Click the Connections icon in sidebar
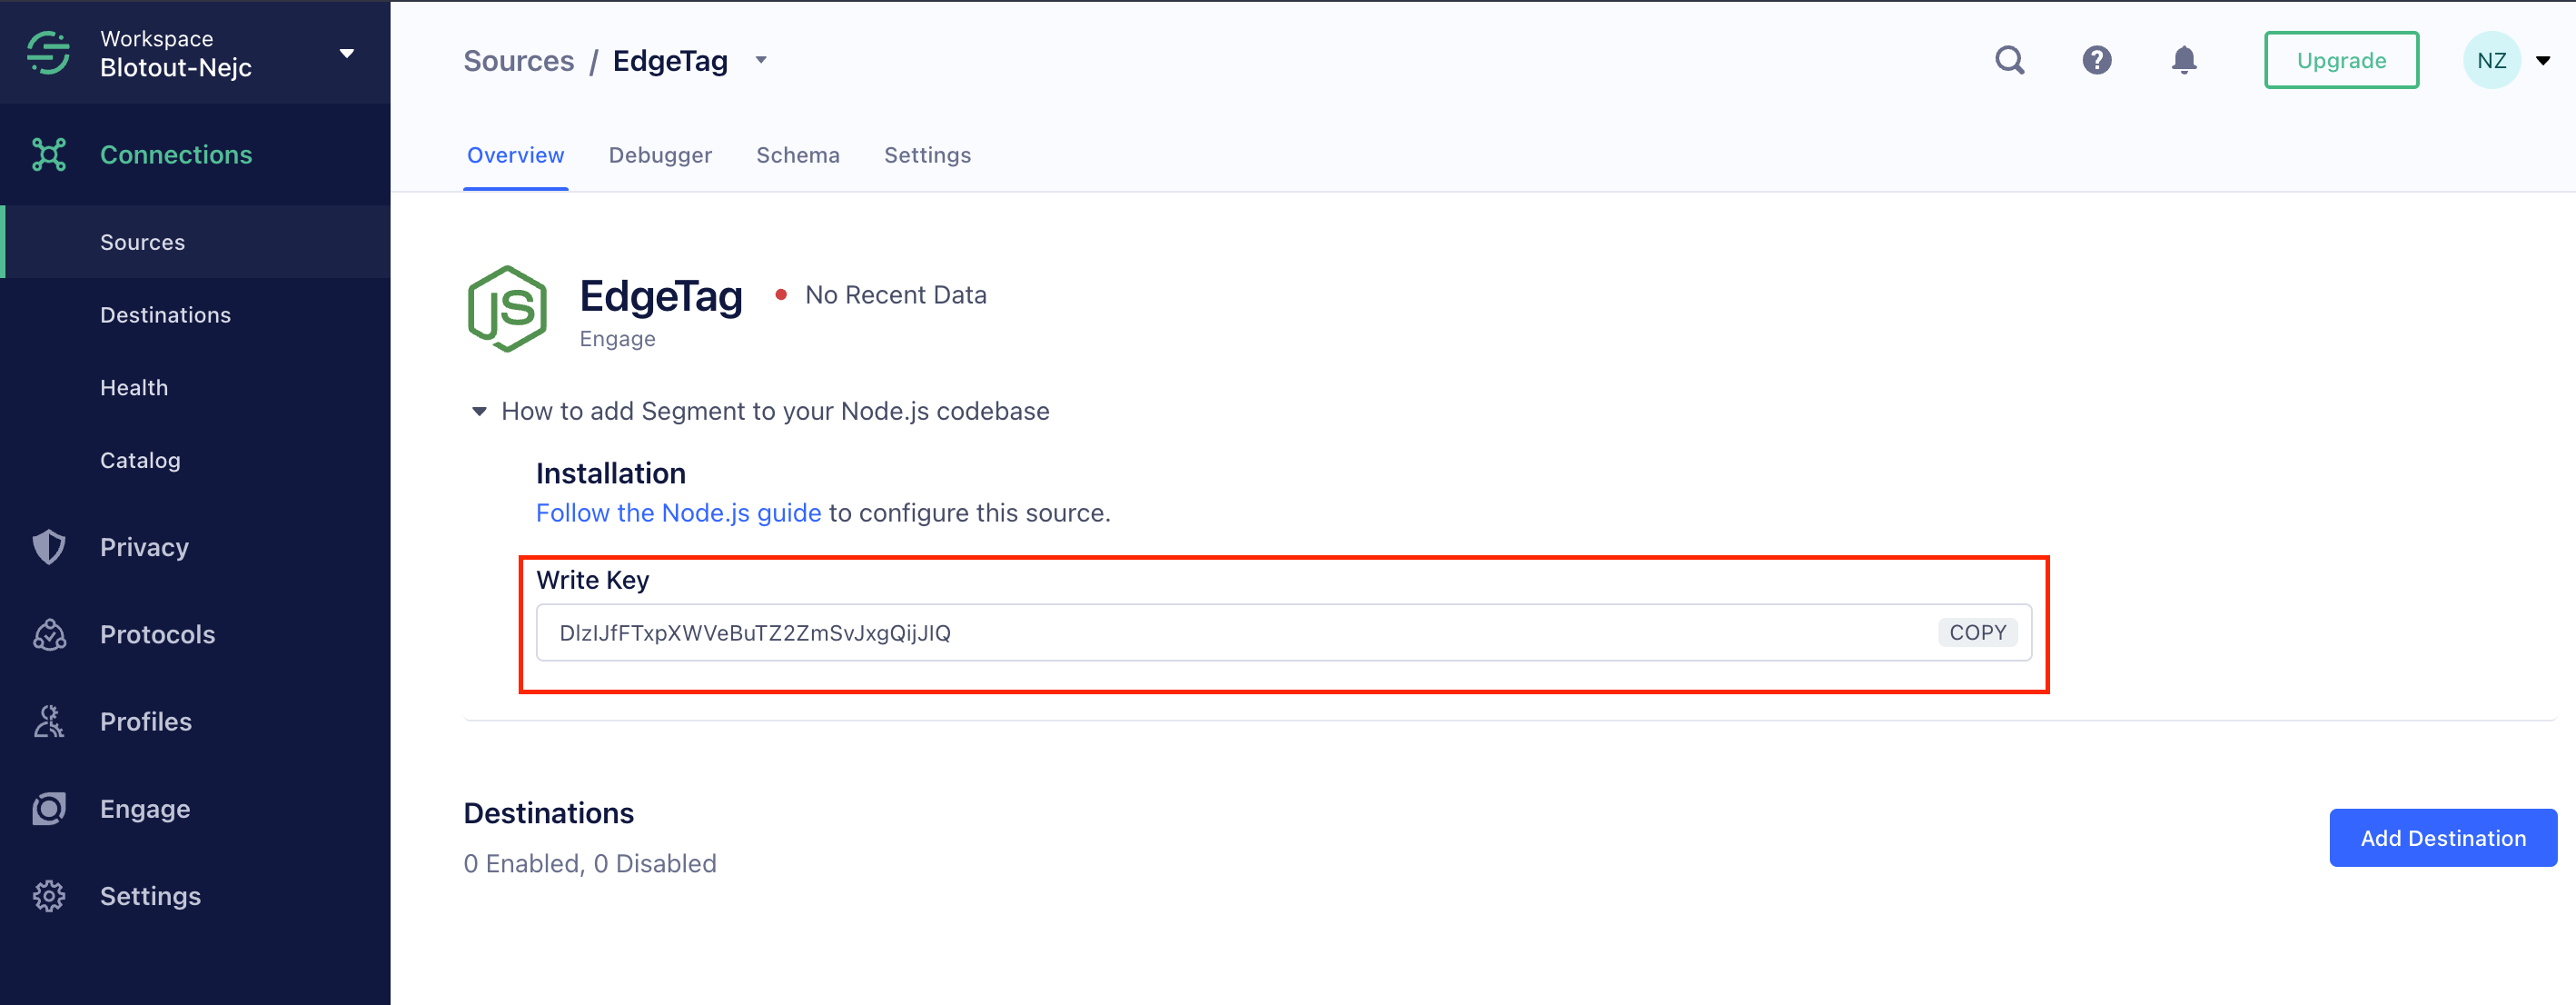The height and width of the screenshot is (1005, 2576). click(48, 155)
